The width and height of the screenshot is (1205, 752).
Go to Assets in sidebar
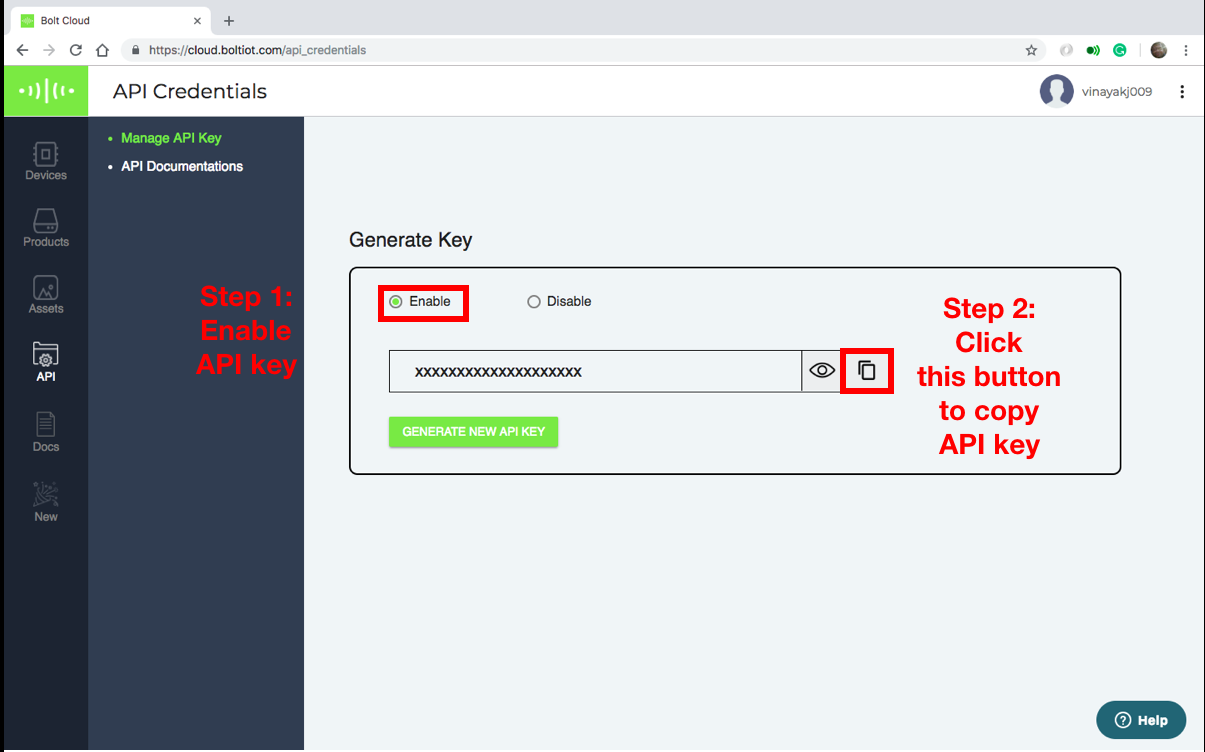click(x=46, y=295)
